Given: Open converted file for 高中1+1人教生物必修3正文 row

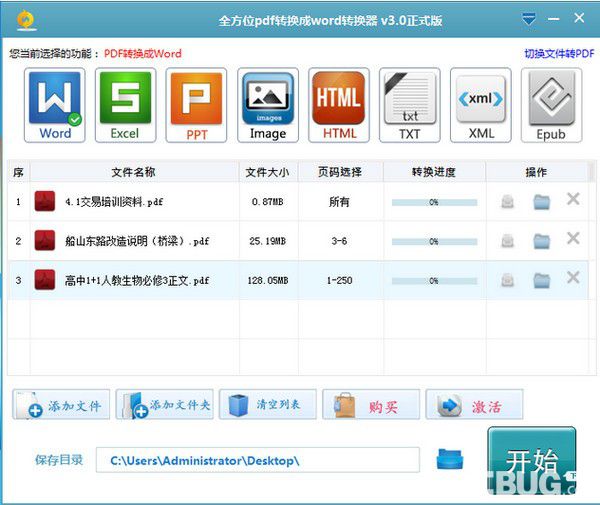Looking at the screenshot, I should click(x=507, y=280).
